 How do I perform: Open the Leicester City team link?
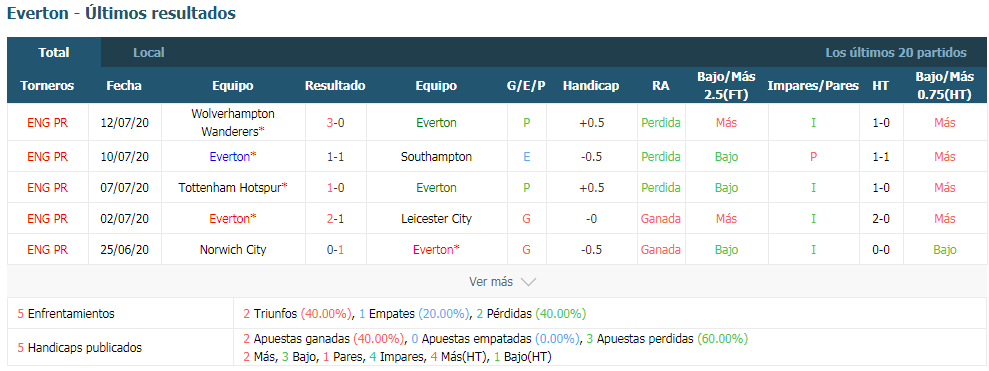[x=436, y=219]
